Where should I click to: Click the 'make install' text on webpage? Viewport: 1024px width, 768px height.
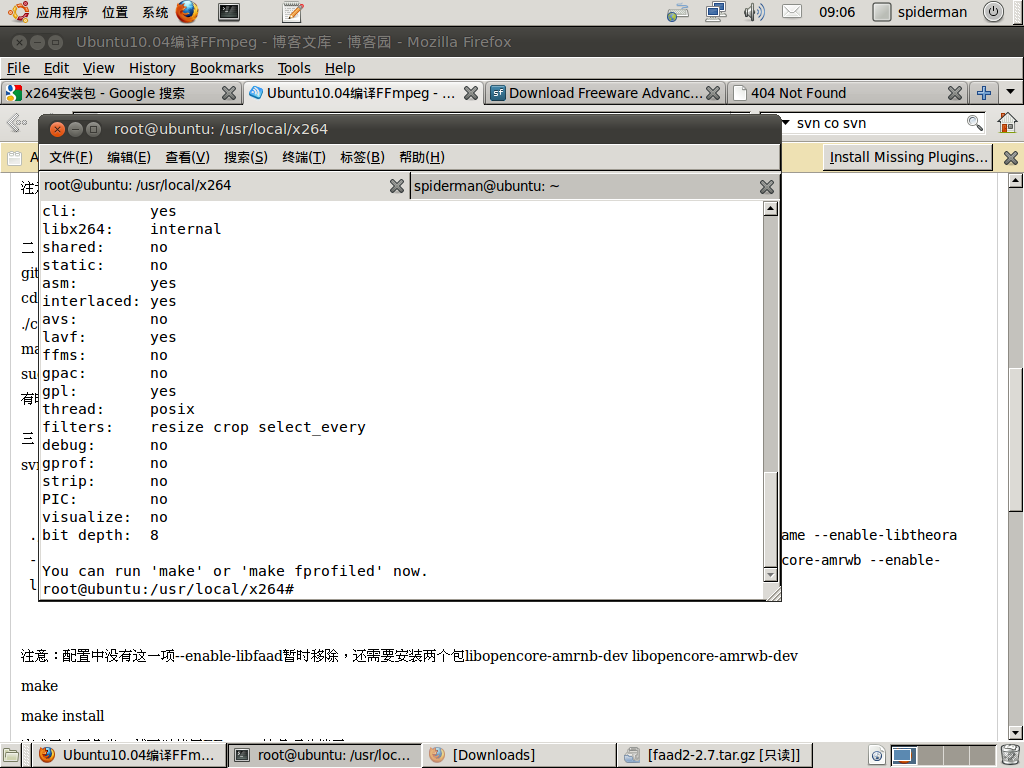coord(63,716)
